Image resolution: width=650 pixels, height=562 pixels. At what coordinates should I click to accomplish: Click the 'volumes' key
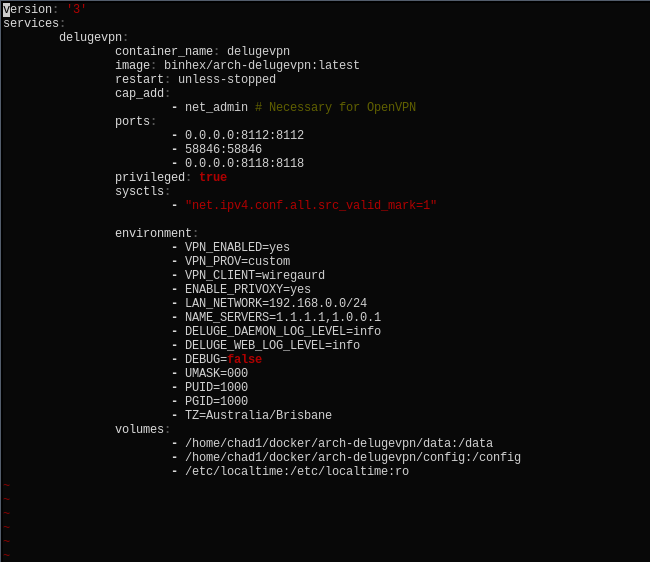pos(139,429)
